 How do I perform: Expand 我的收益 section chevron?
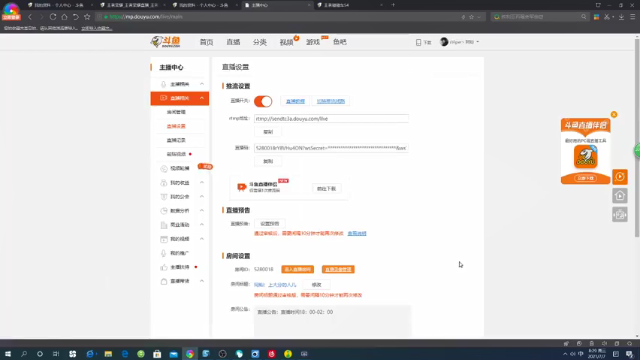coord(202,182)
